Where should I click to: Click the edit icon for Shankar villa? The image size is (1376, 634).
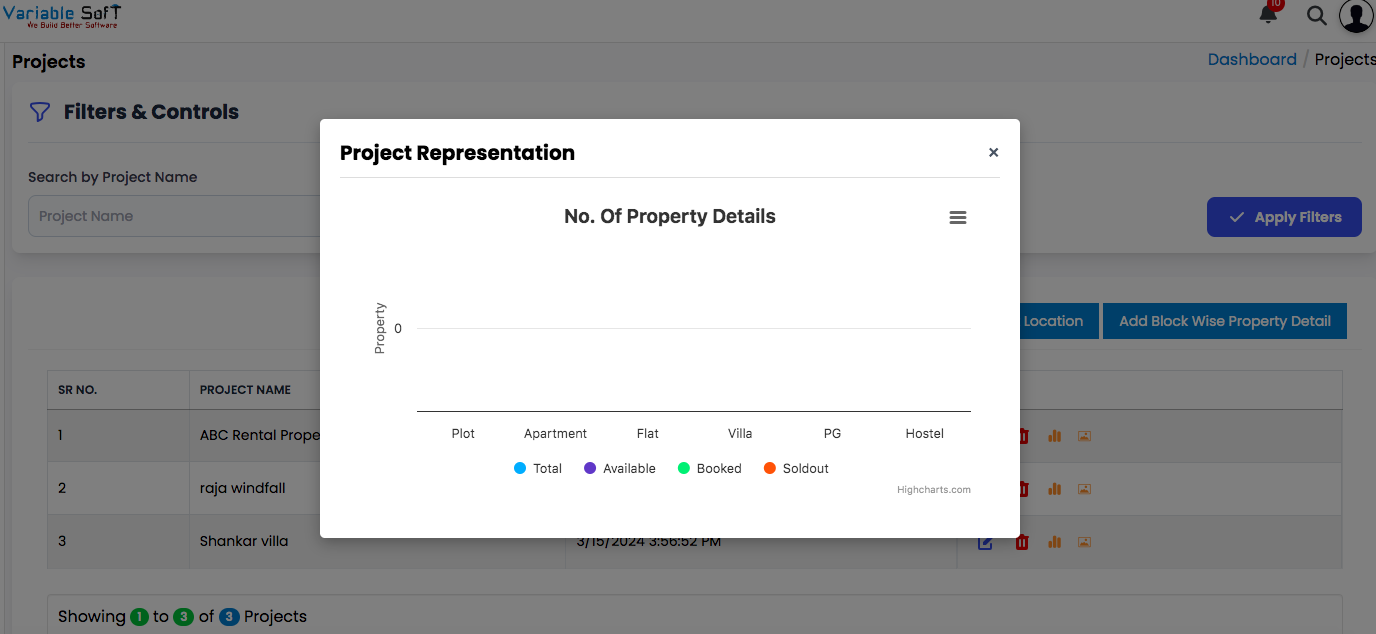(x=985, y=542)
